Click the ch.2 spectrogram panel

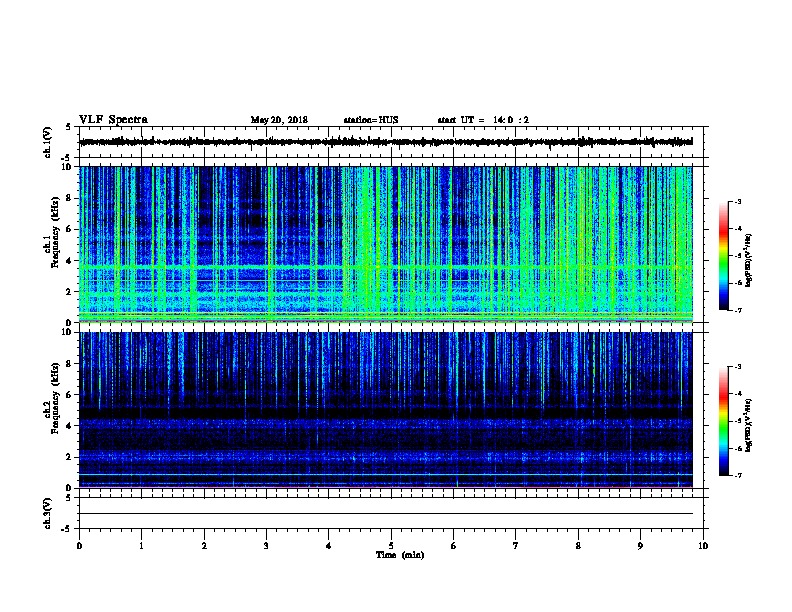tap(386, 410)
